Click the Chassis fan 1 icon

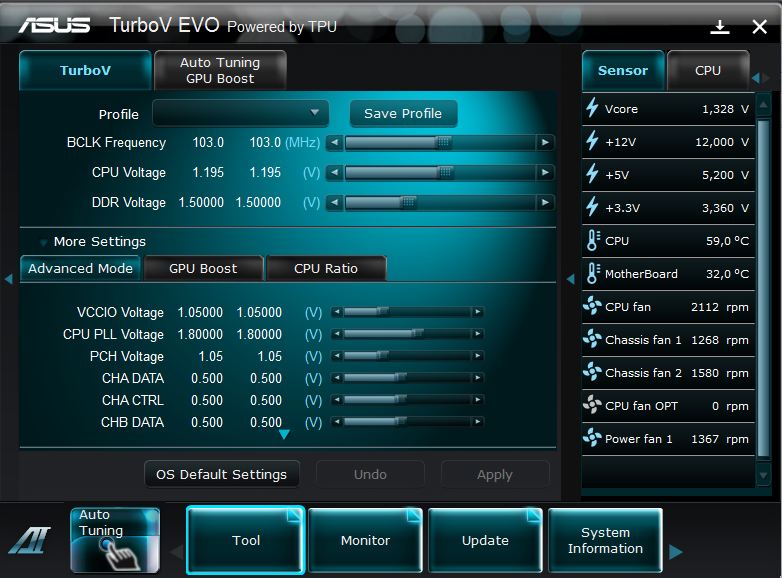592,339
